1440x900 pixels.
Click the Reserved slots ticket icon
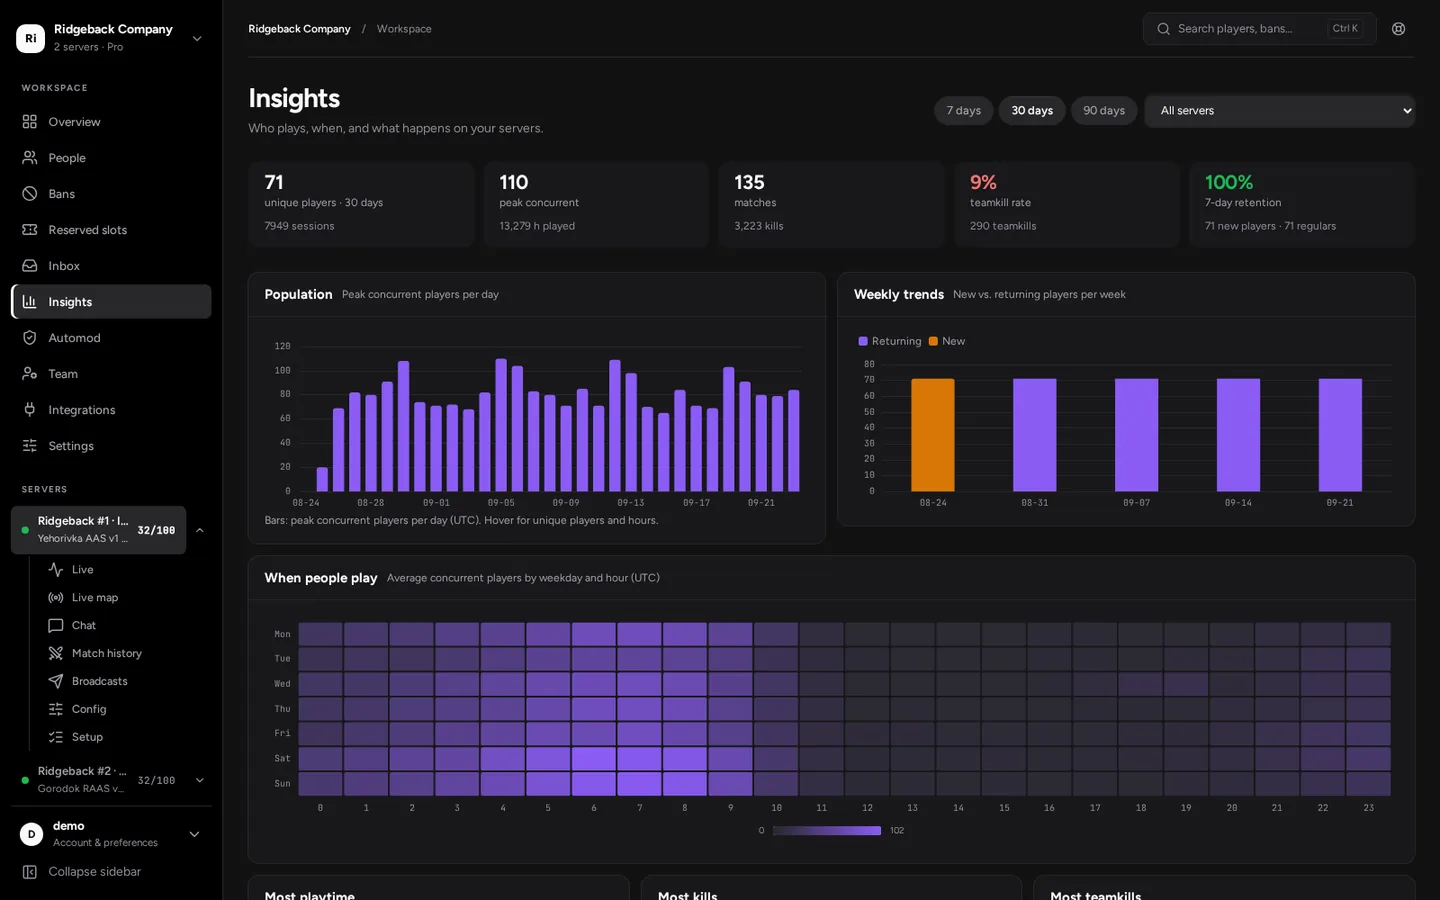(30, 230)
